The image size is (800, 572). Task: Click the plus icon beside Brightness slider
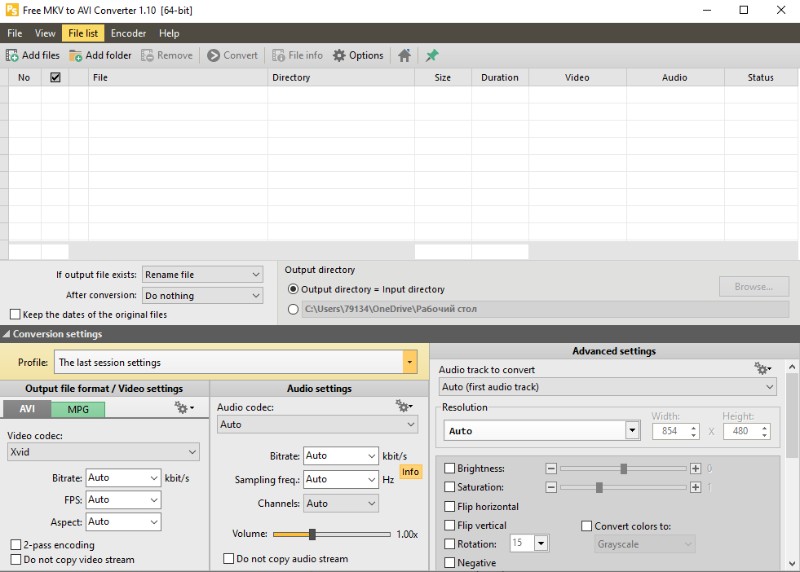tap(695, 468)
